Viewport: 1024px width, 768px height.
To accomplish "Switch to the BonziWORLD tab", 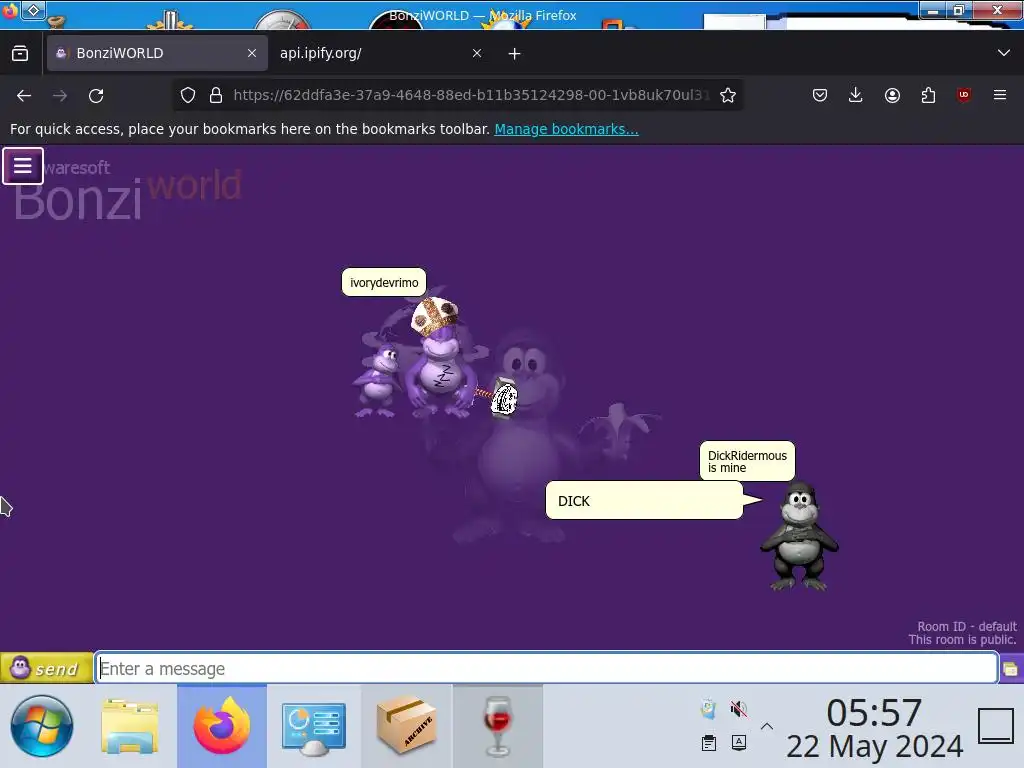I will [157, 53].
